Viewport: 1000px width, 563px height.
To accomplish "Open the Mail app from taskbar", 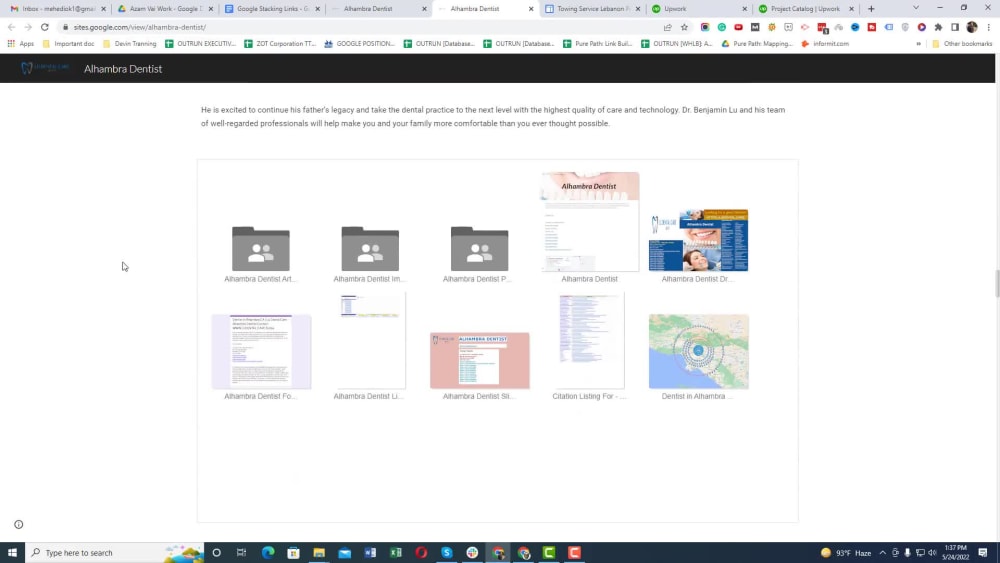I will point(344,552).
